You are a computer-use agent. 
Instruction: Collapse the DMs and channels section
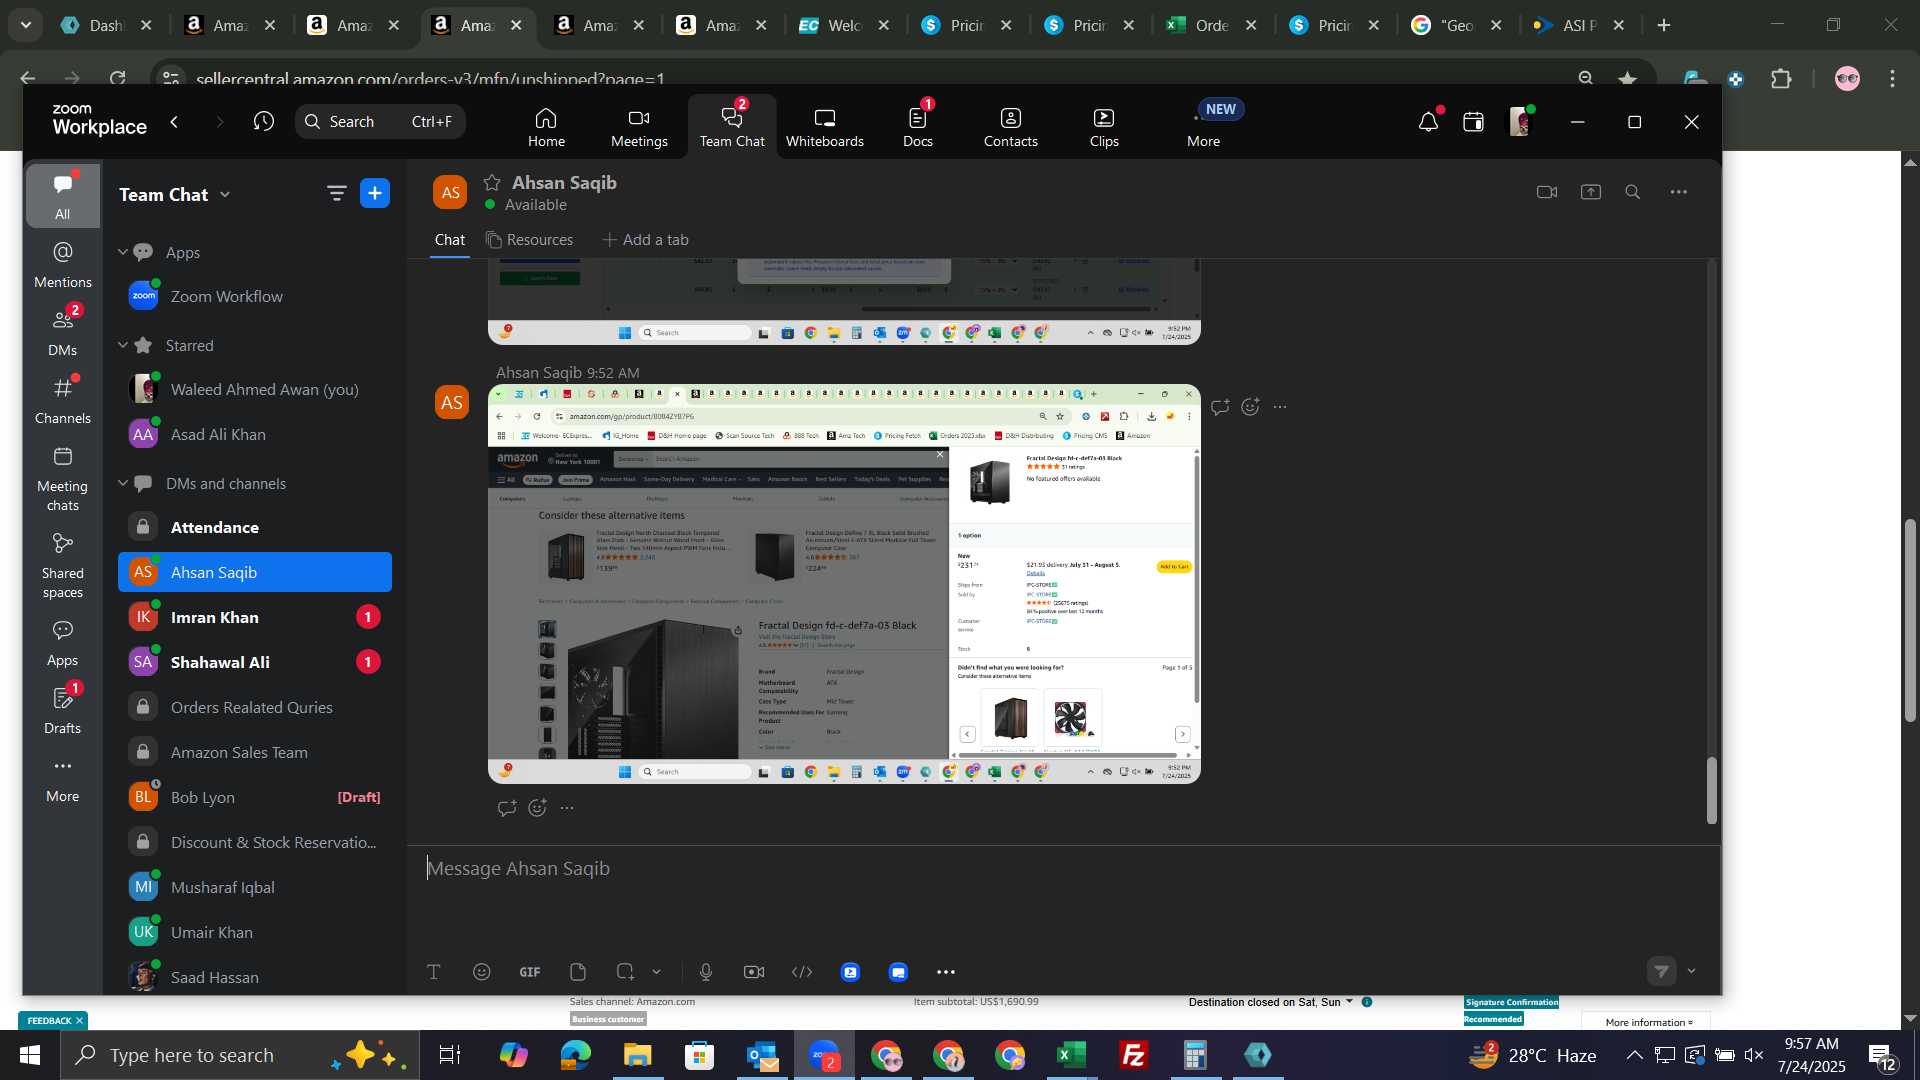coord(123,483)
